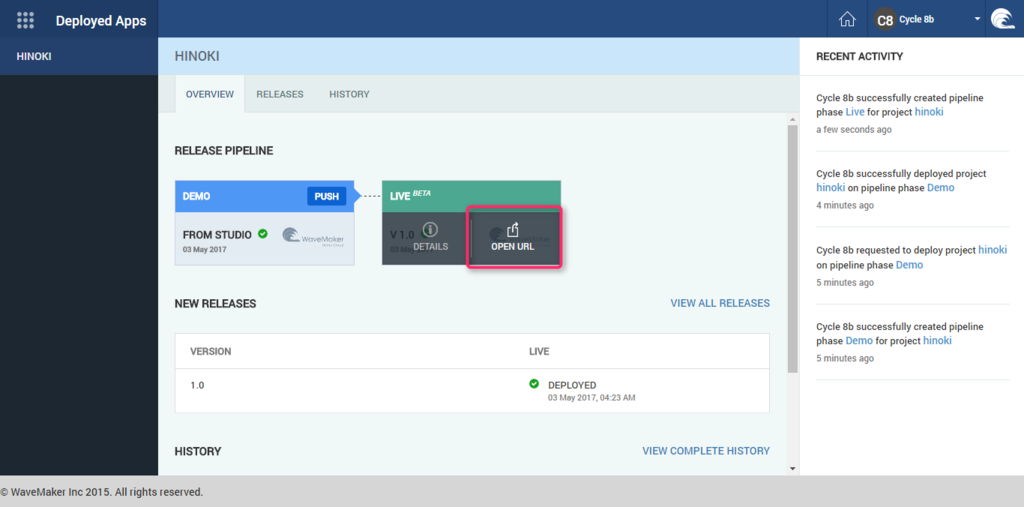
Task: Click OPEN URL on the Live phase
Action: click(x=513, y=238)
